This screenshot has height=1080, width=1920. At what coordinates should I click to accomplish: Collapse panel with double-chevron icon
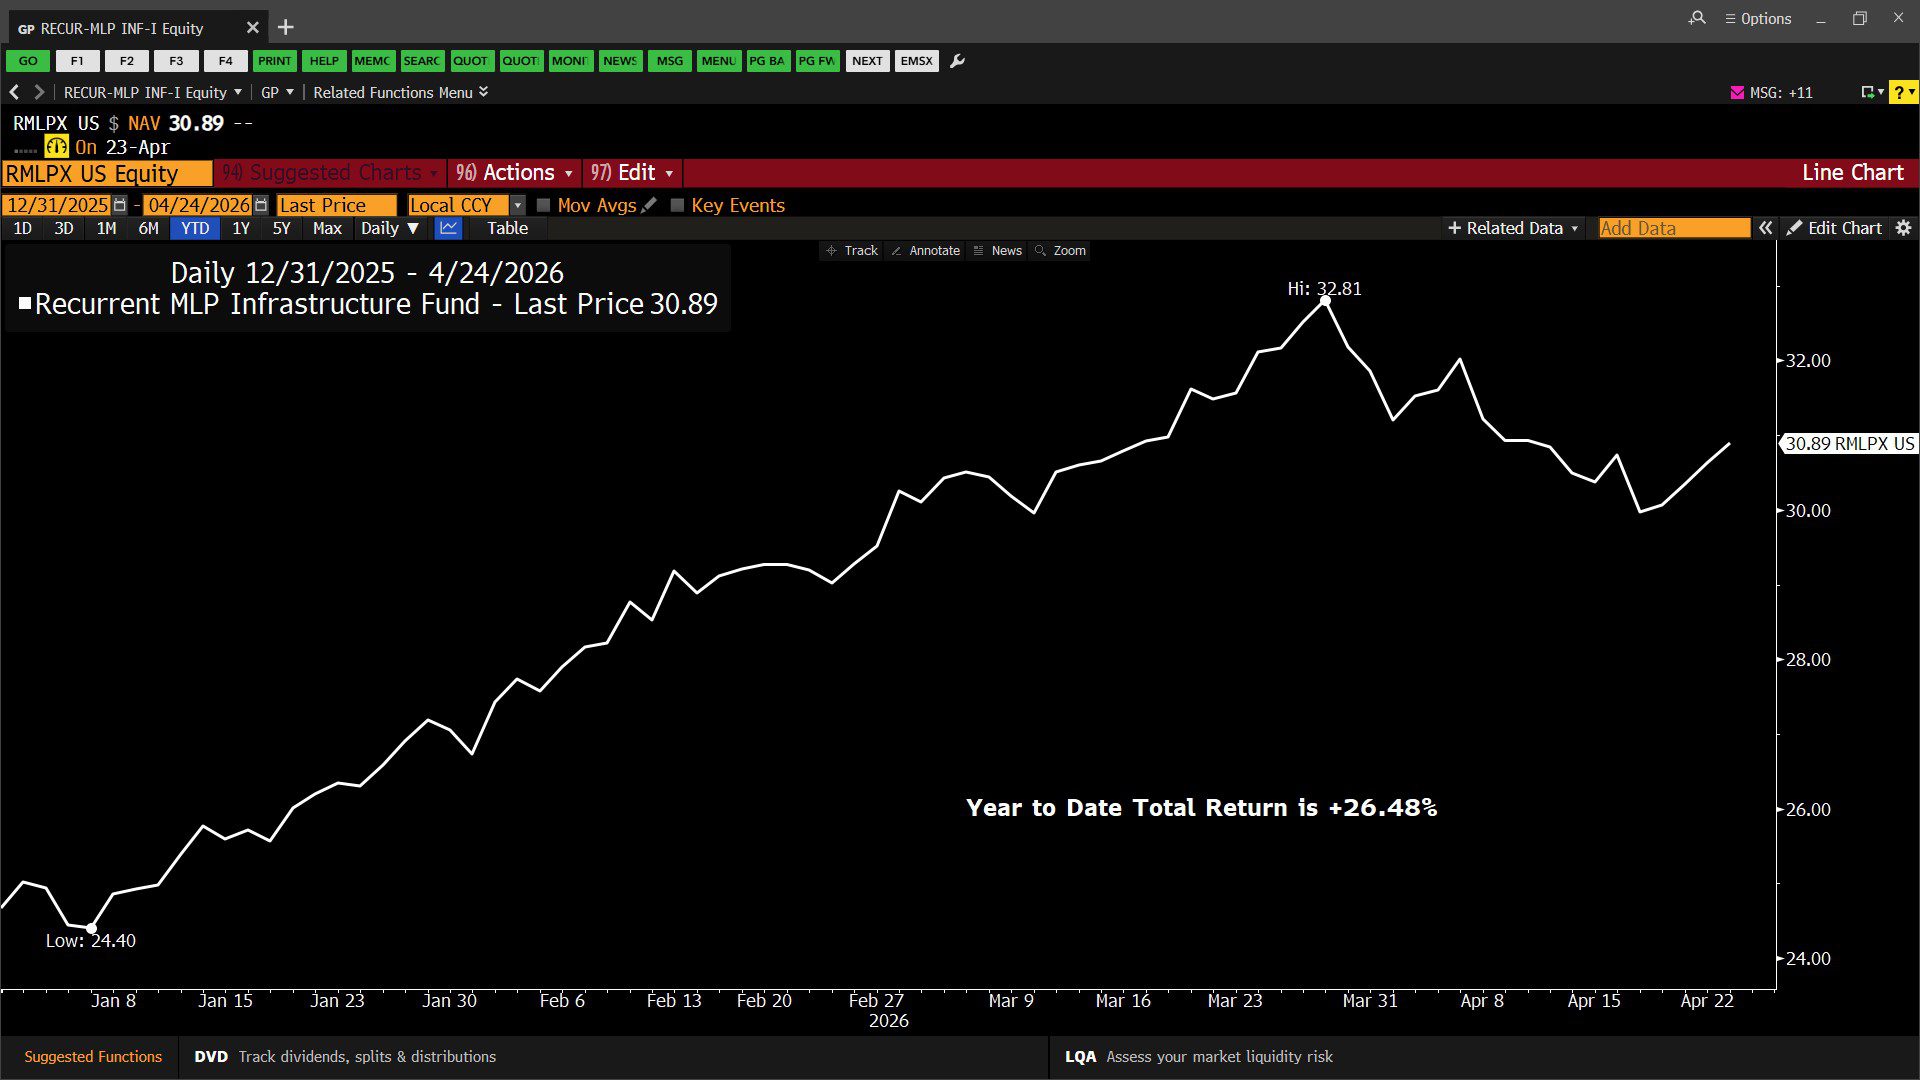pyautogui.click(x=1766, y=228)
